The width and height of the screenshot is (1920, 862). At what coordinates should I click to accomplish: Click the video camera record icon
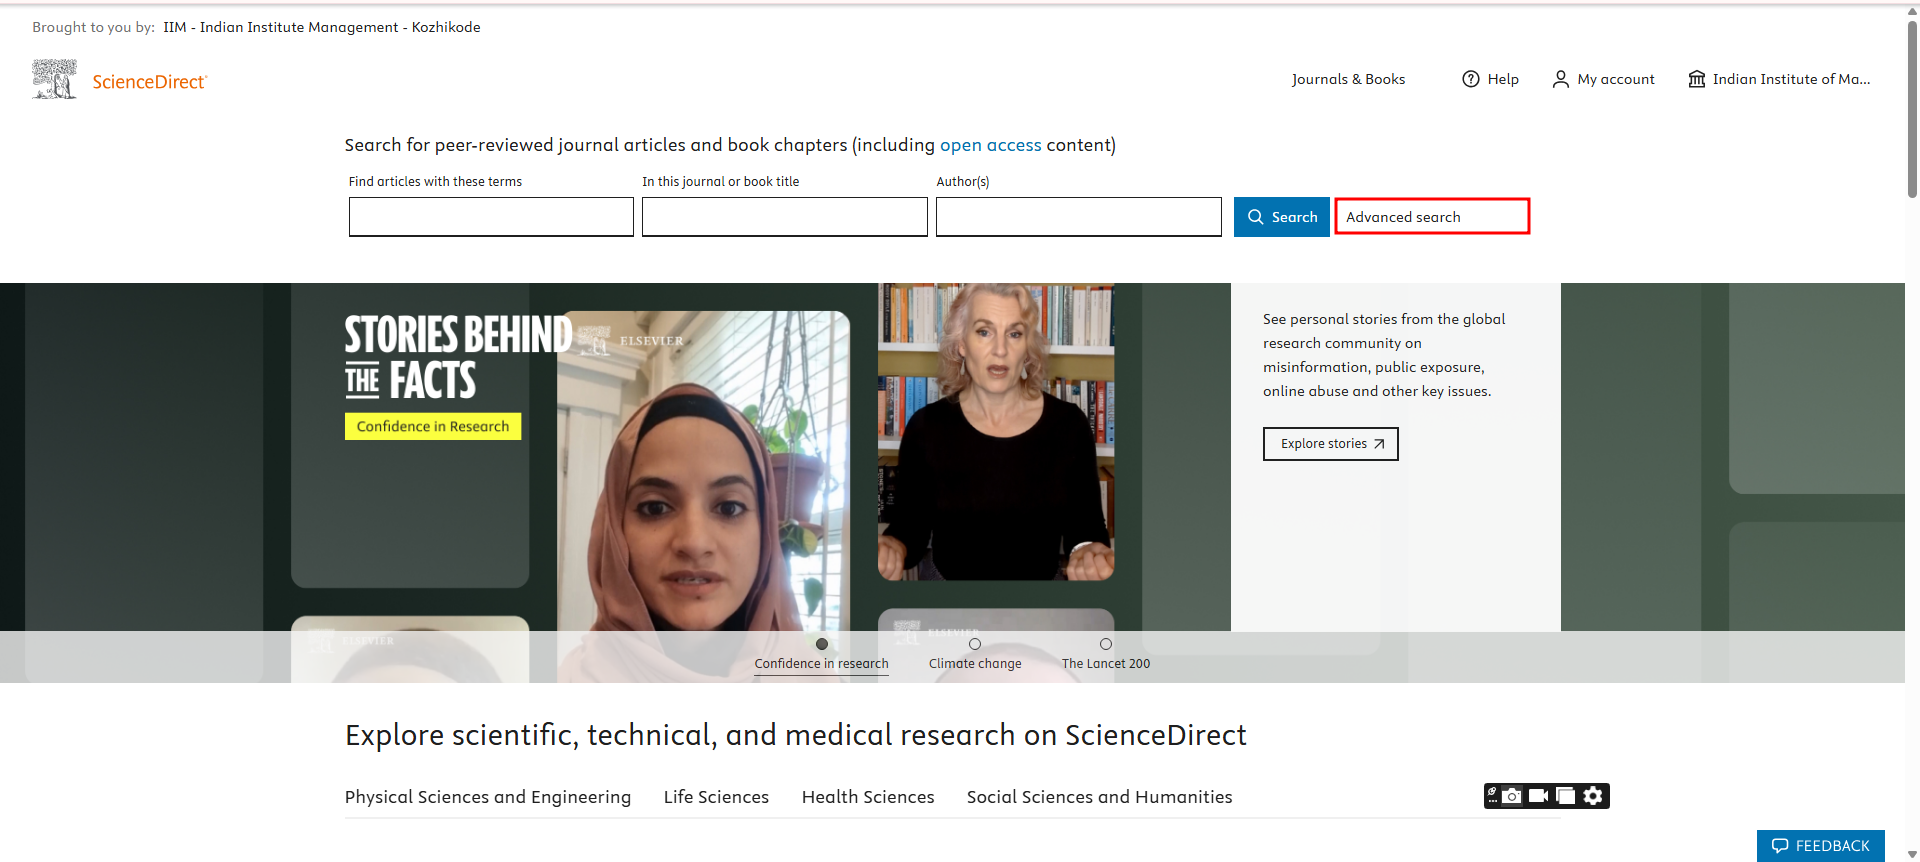(1539, 796)
